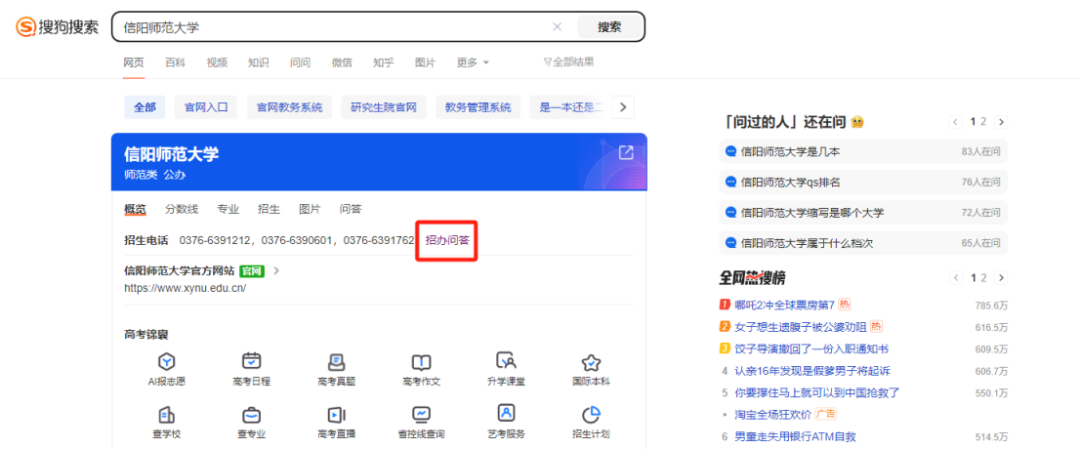Open hot search 男童走失用银行ATM自救

[795, 436]
